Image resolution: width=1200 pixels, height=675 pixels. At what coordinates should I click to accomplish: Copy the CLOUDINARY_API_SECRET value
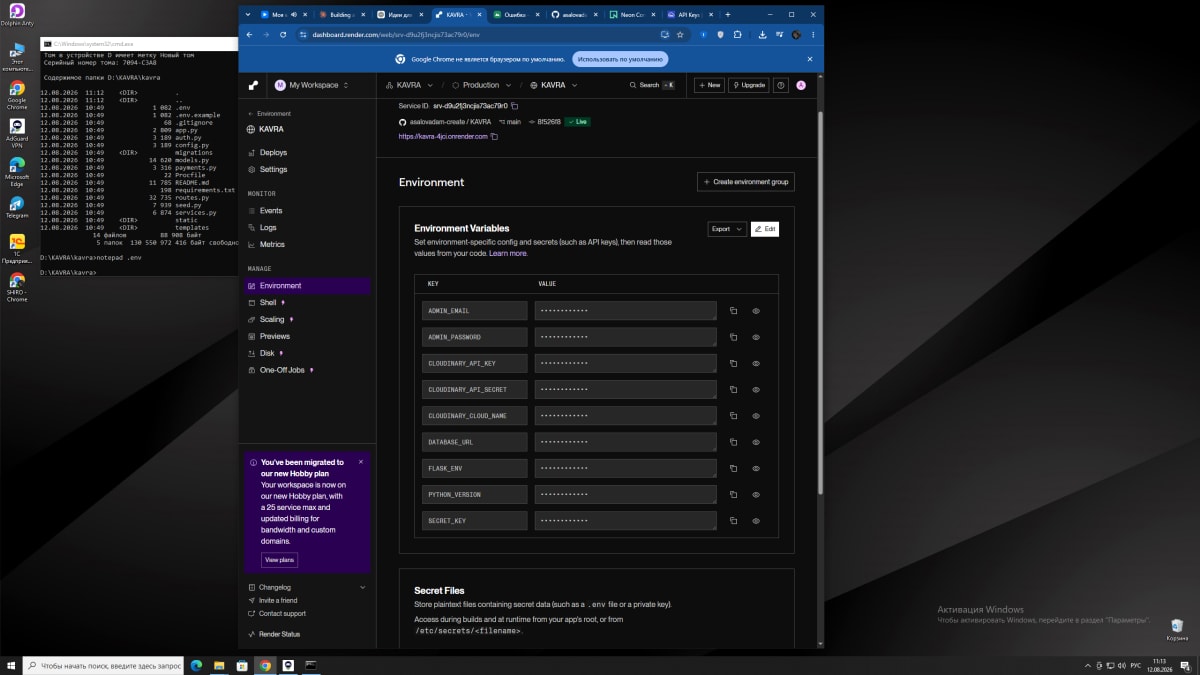(x=733, y=389)
